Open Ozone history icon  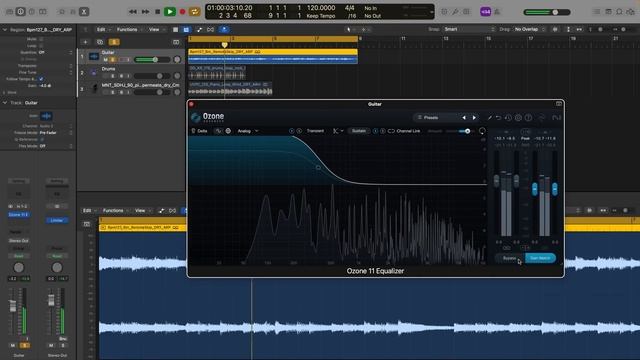click(508, 118)
